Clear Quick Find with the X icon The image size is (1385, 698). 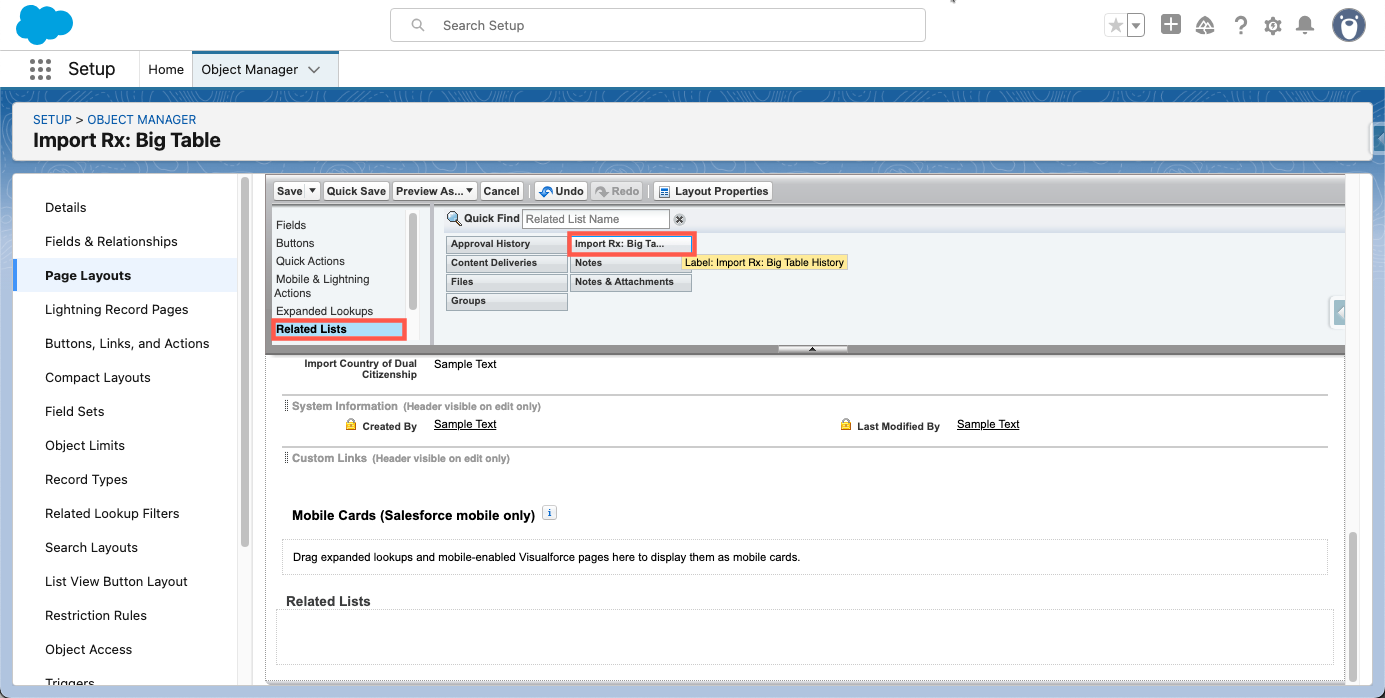click(x=679, y=219)
